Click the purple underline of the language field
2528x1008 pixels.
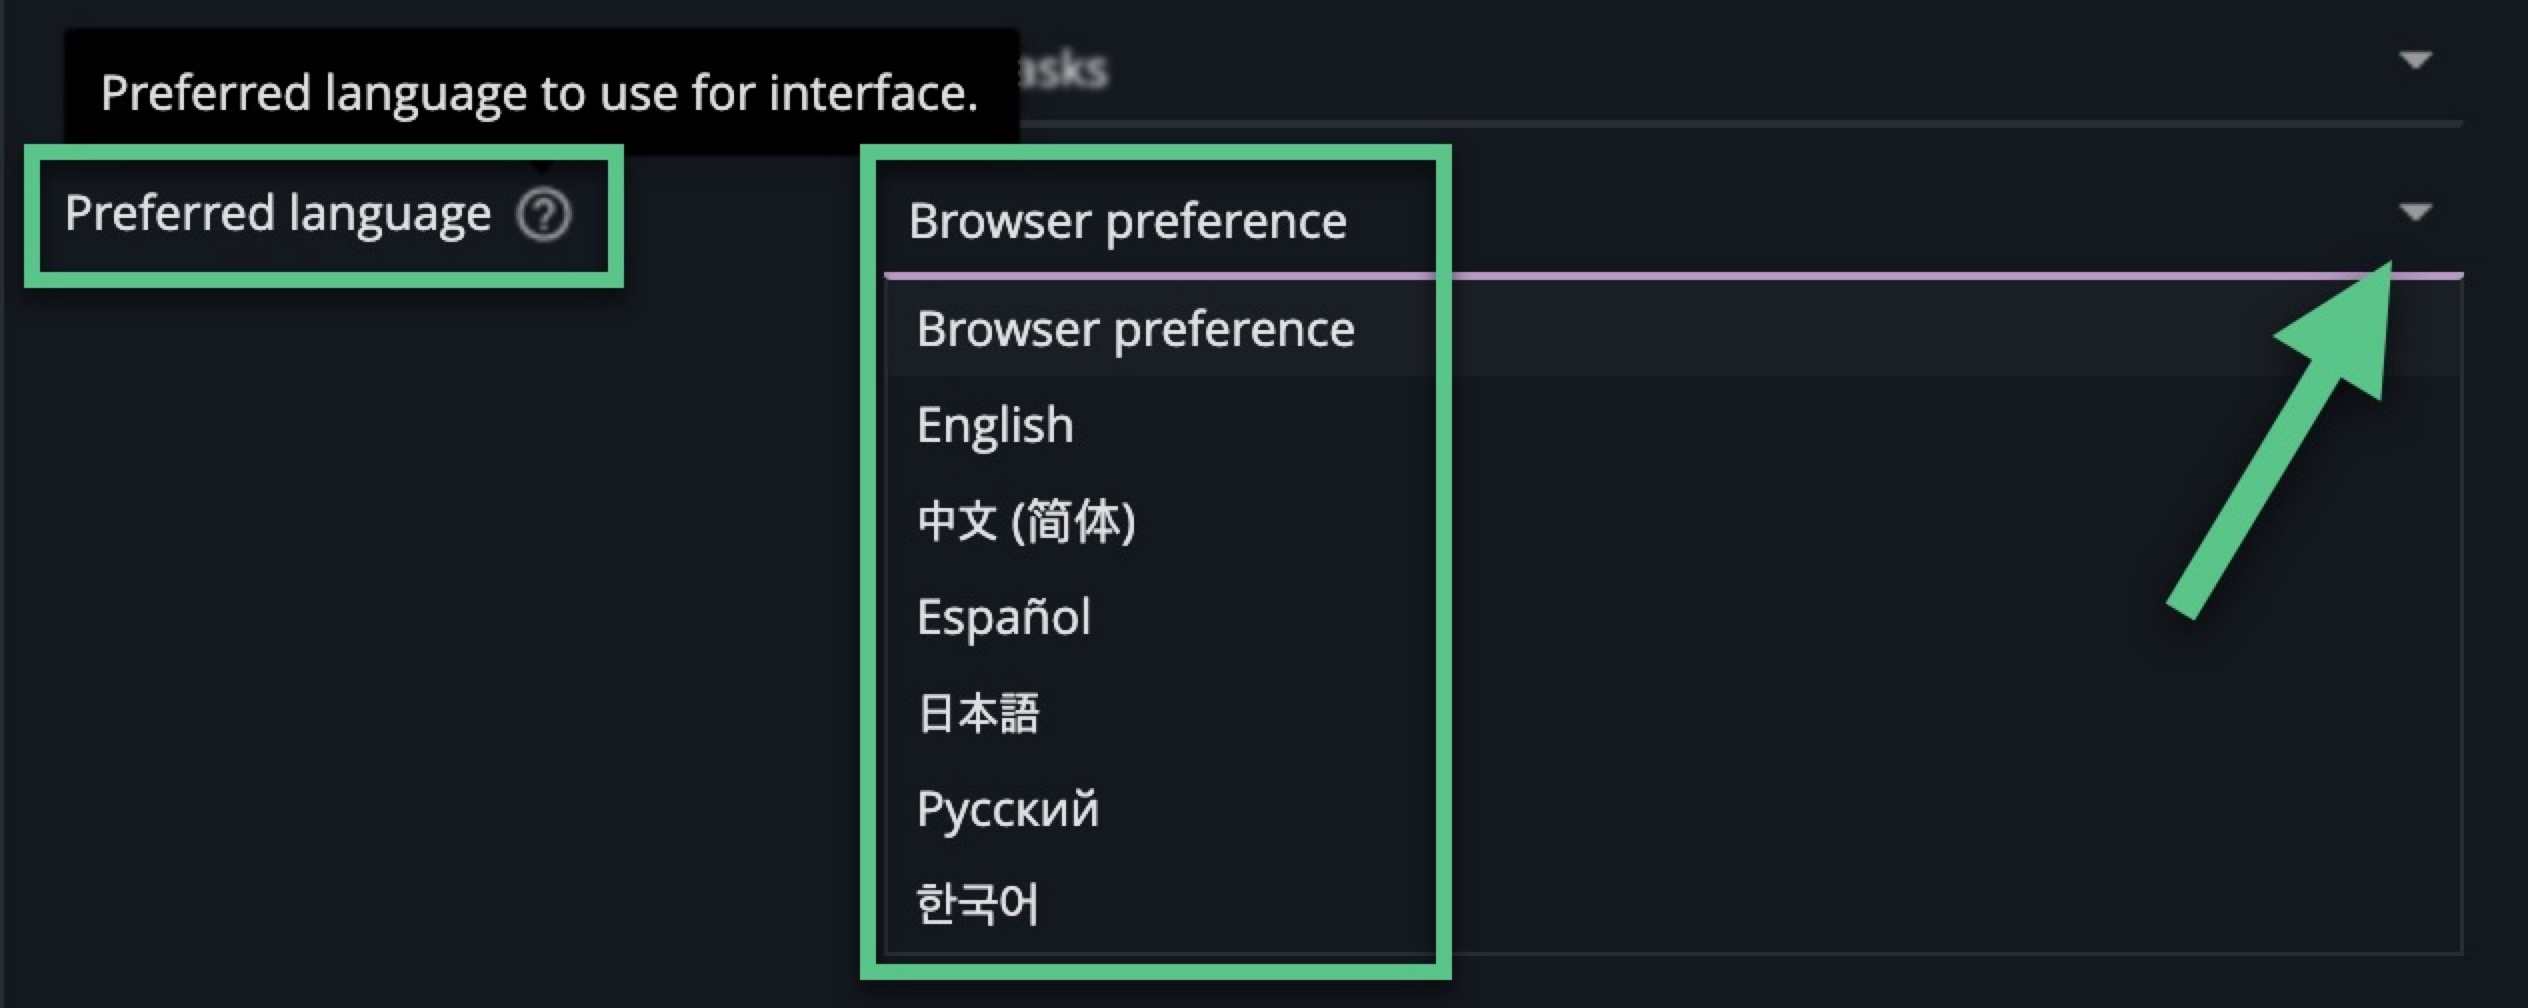(x=1900, y=274)
